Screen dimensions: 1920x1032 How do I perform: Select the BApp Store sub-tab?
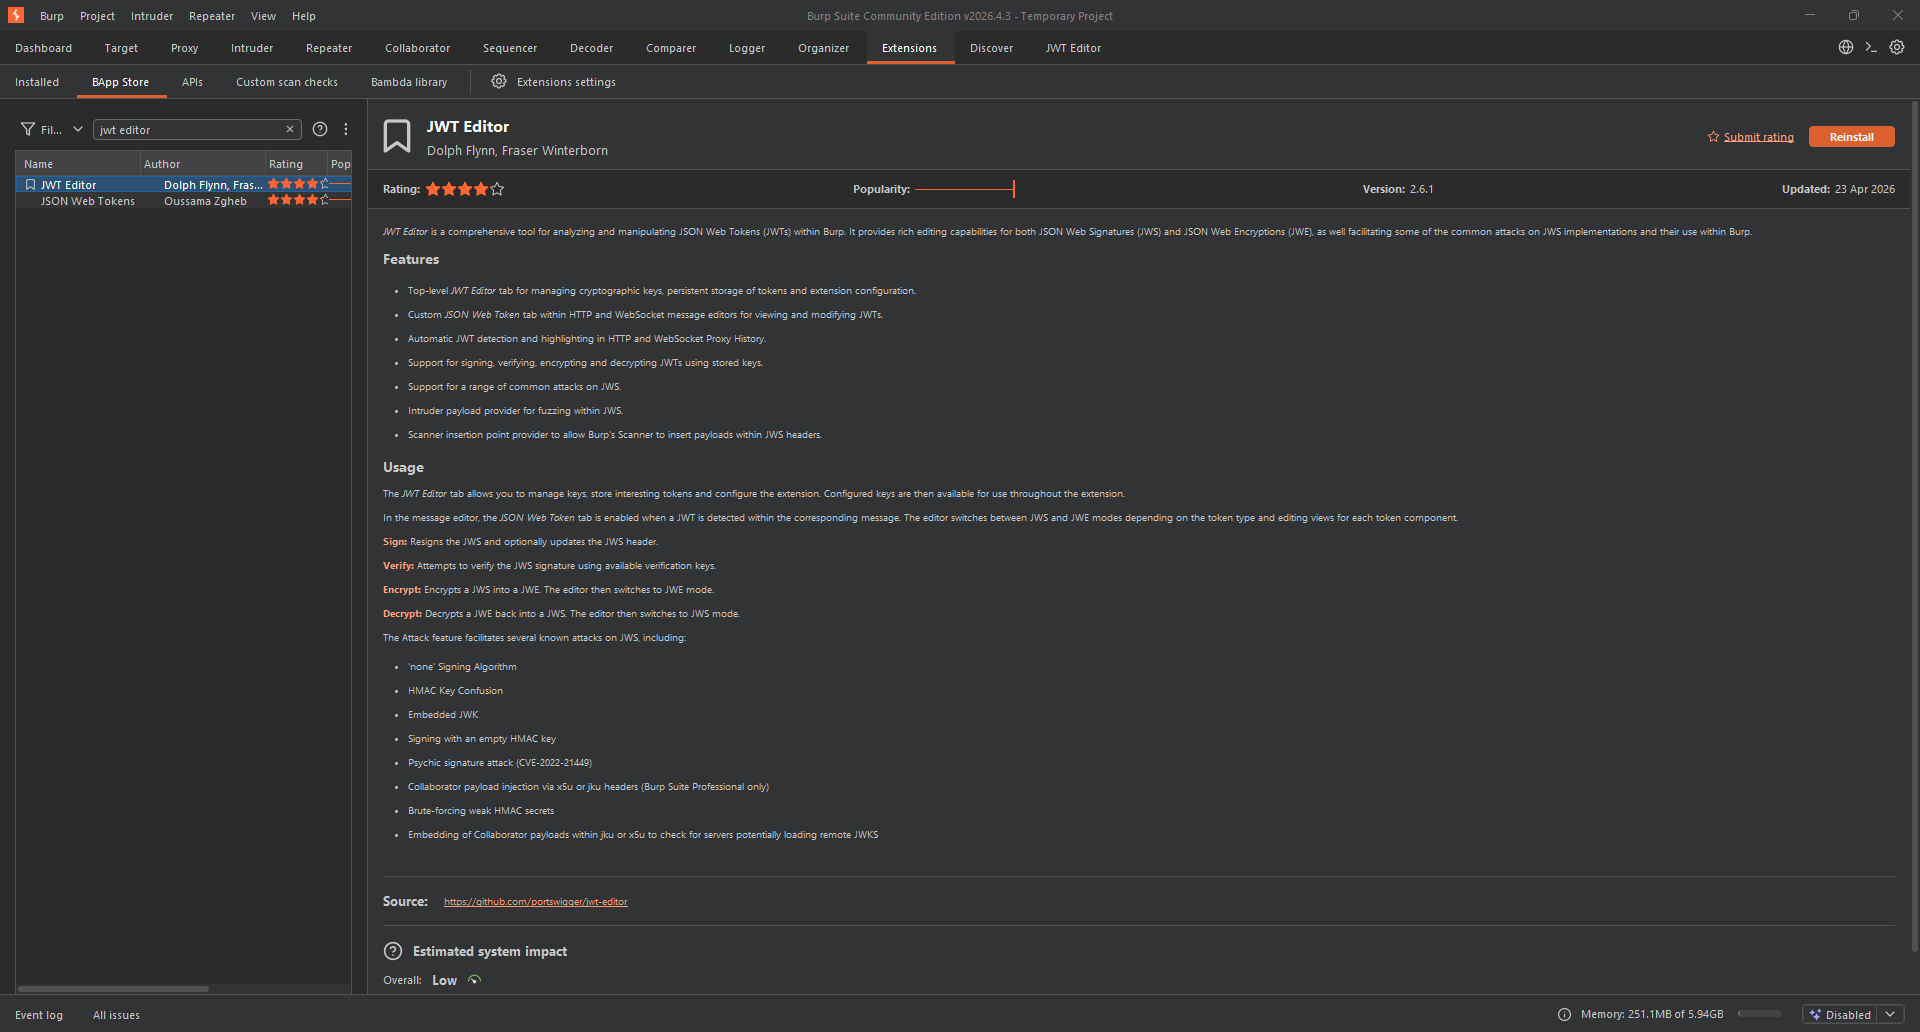[x=121, y=82]
